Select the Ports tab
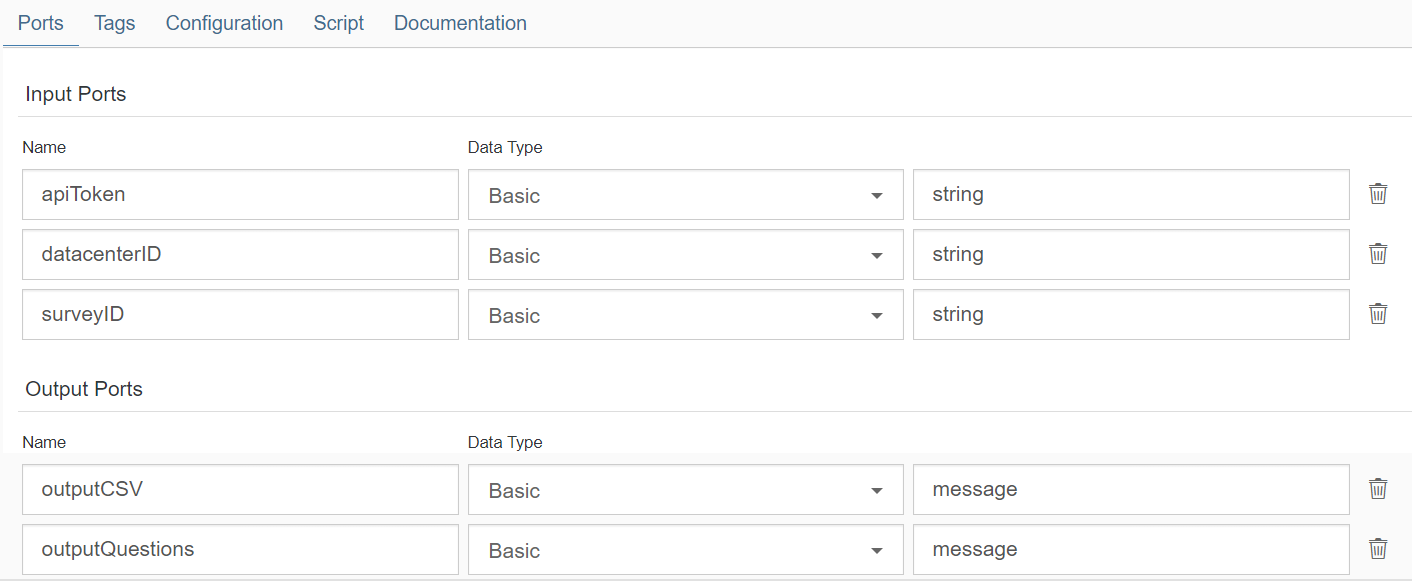 point(41,23)
